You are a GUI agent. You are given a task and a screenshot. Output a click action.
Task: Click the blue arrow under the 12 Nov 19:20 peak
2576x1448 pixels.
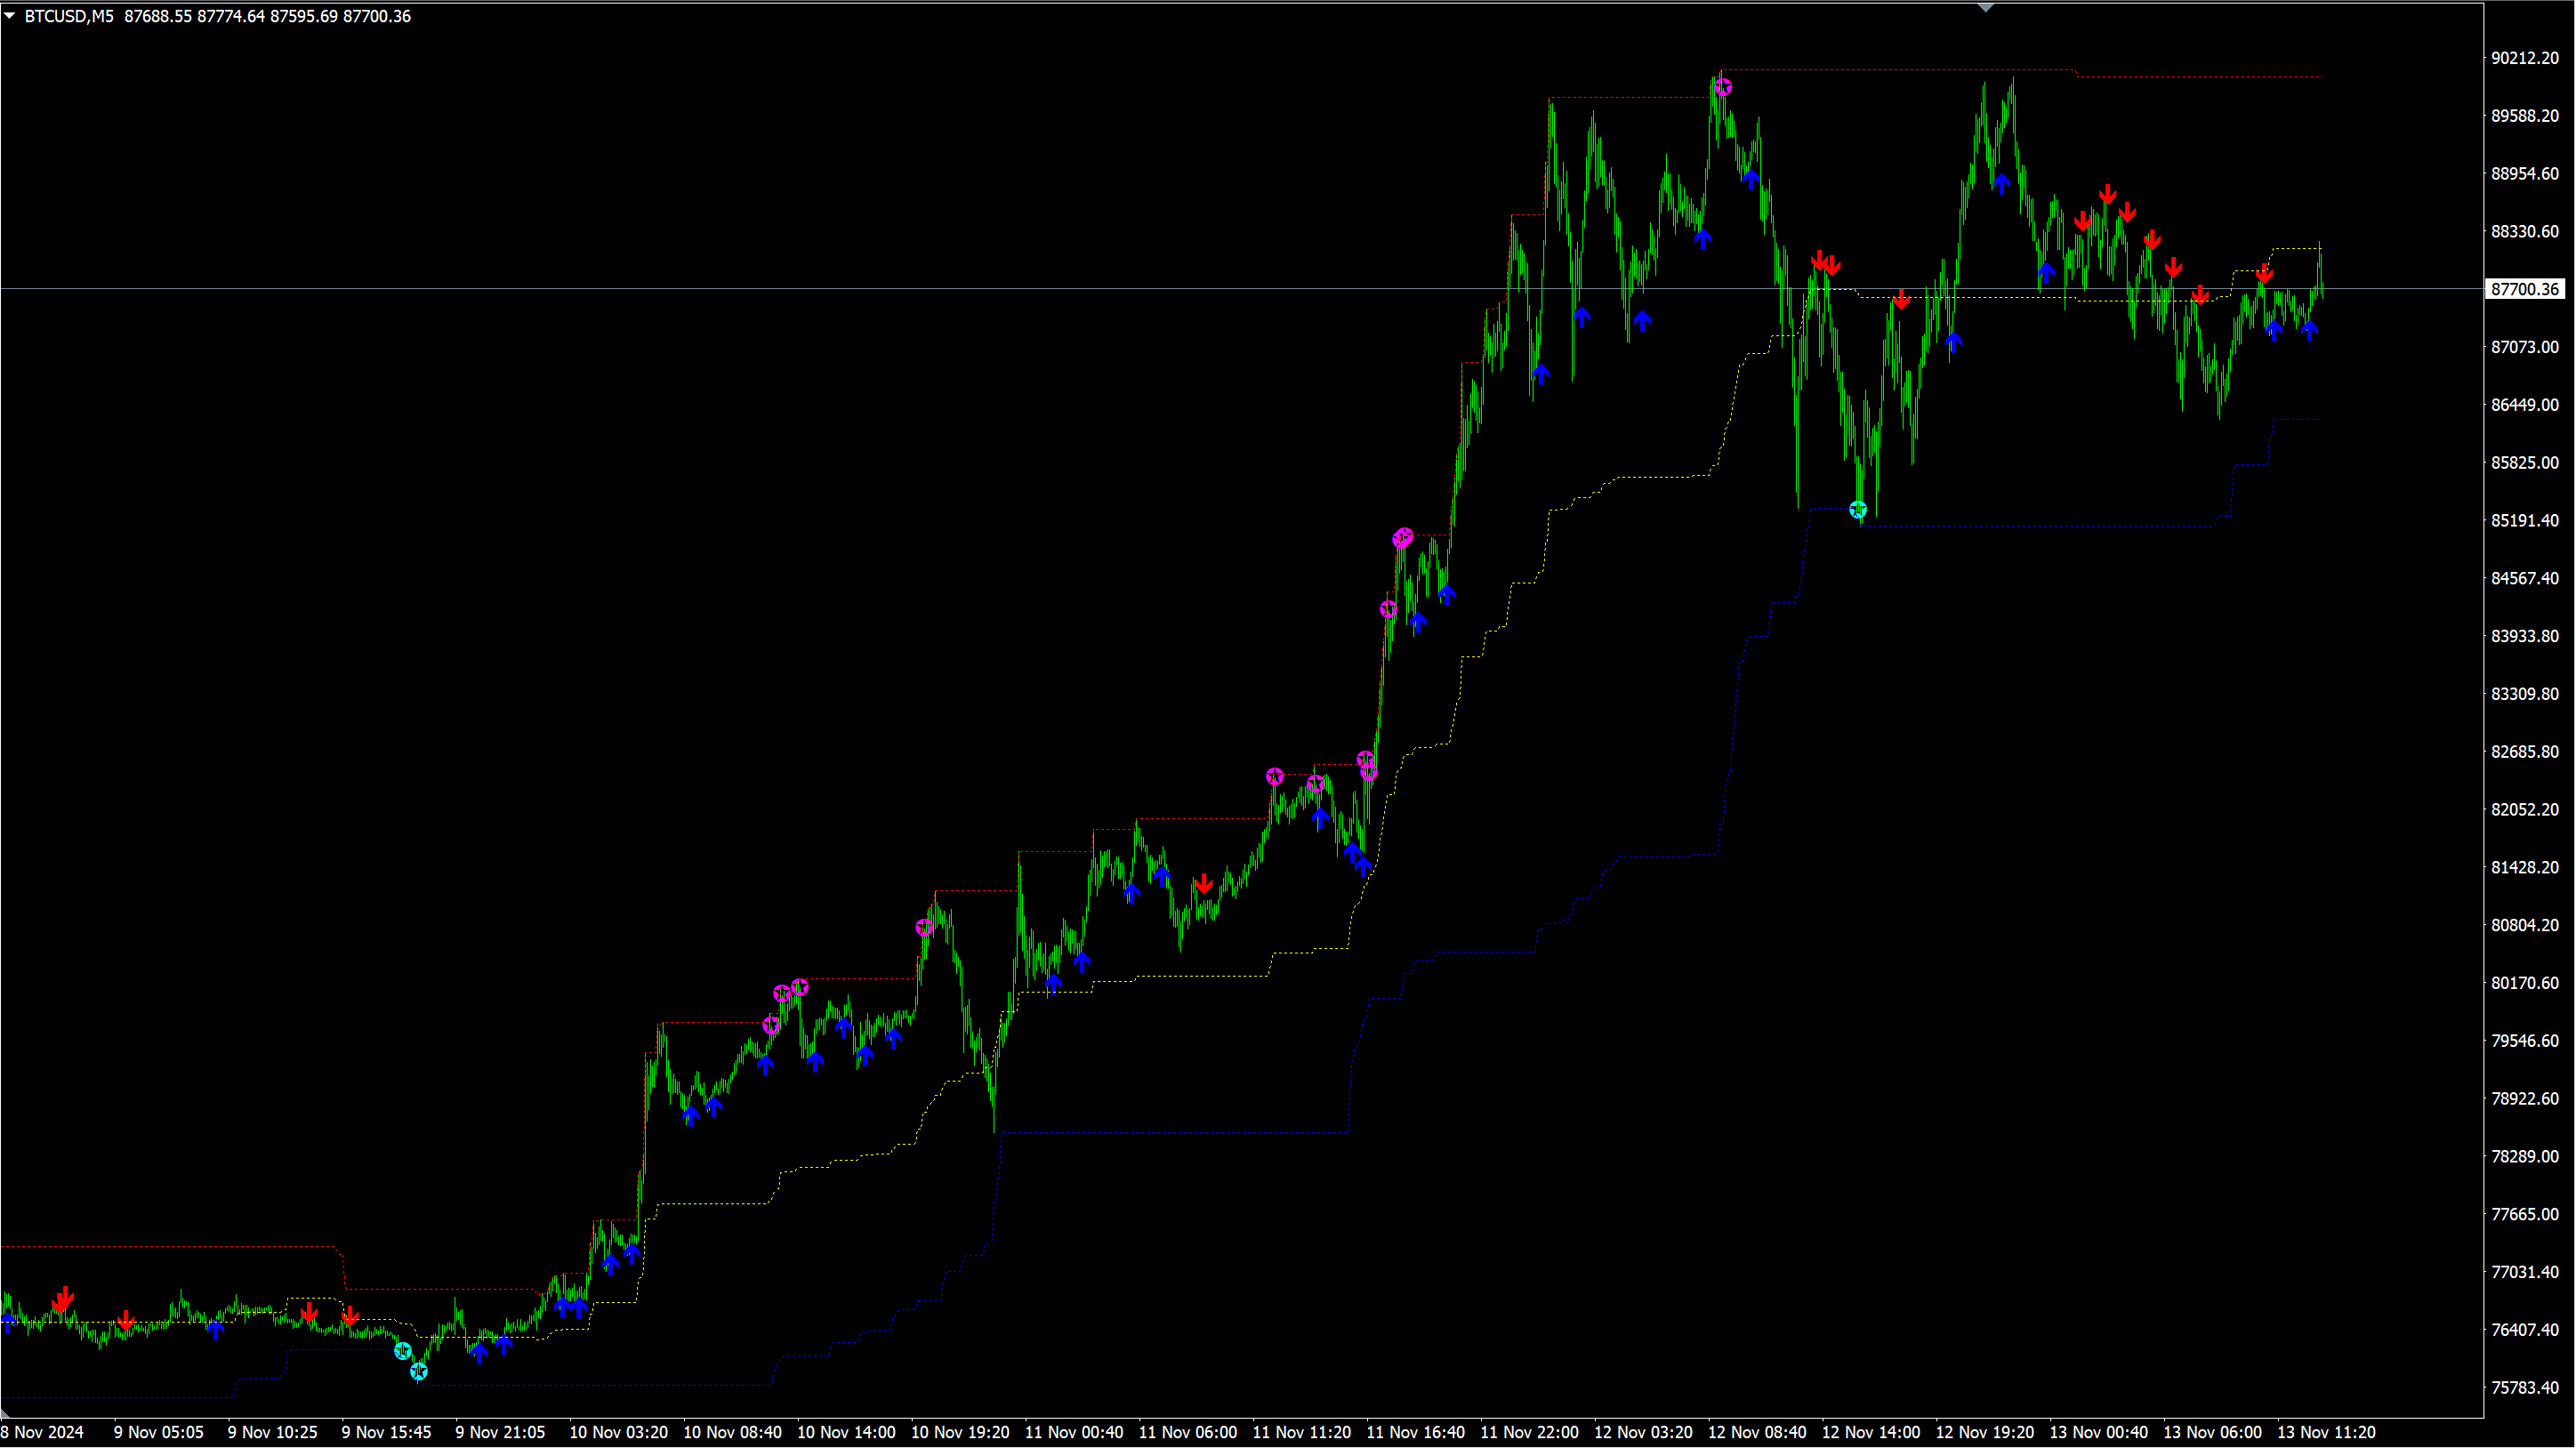click(x=2001, y=183)
